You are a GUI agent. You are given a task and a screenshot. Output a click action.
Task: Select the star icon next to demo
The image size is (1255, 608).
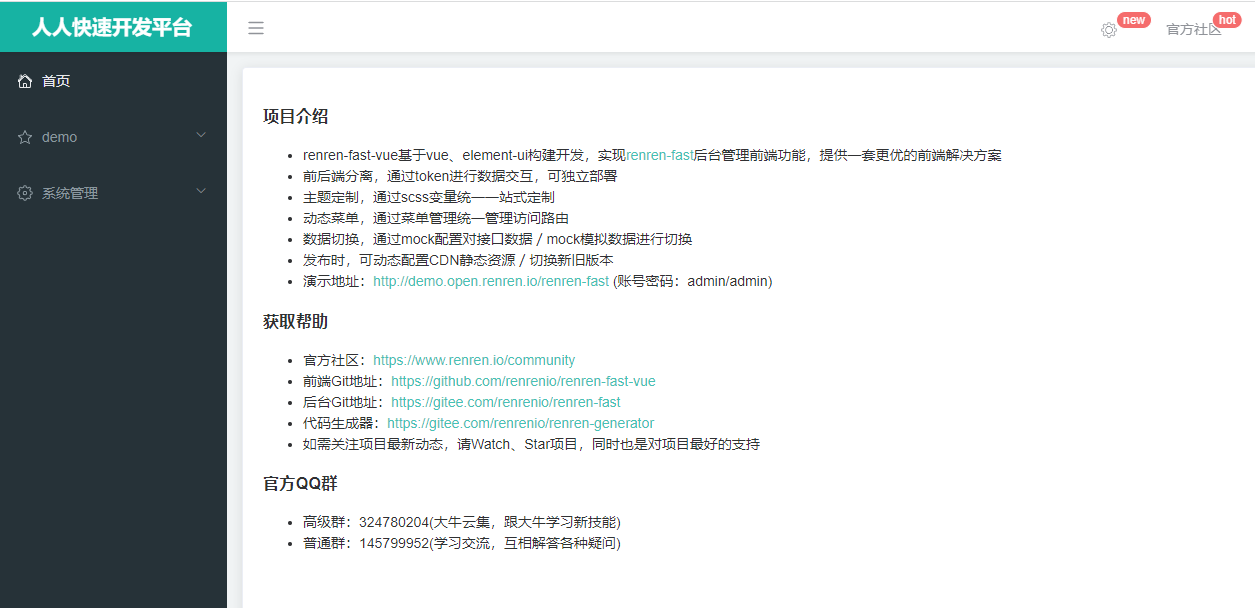[25, 136]
